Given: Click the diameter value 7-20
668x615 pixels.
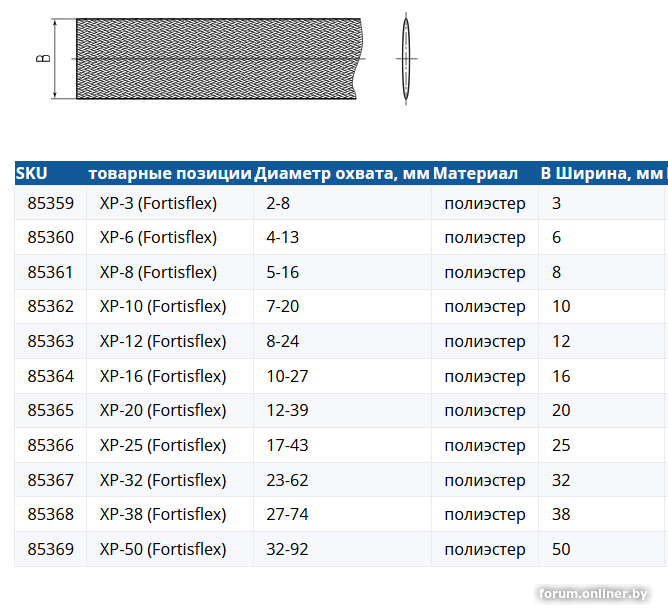Looking at the screenshot, I should tap(282, 306).
